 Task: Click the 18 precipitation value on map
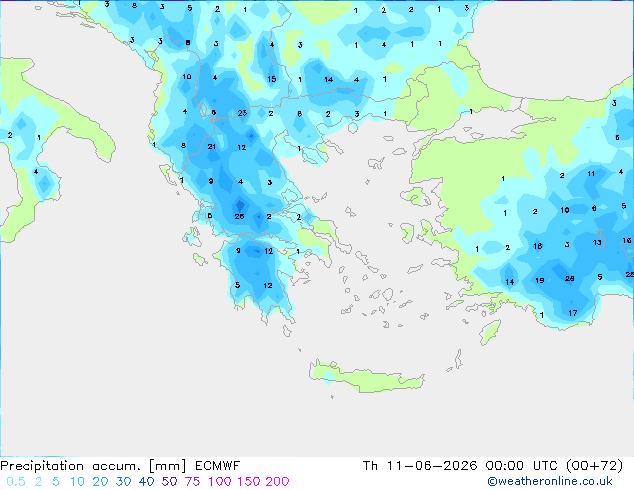point(537,246)
